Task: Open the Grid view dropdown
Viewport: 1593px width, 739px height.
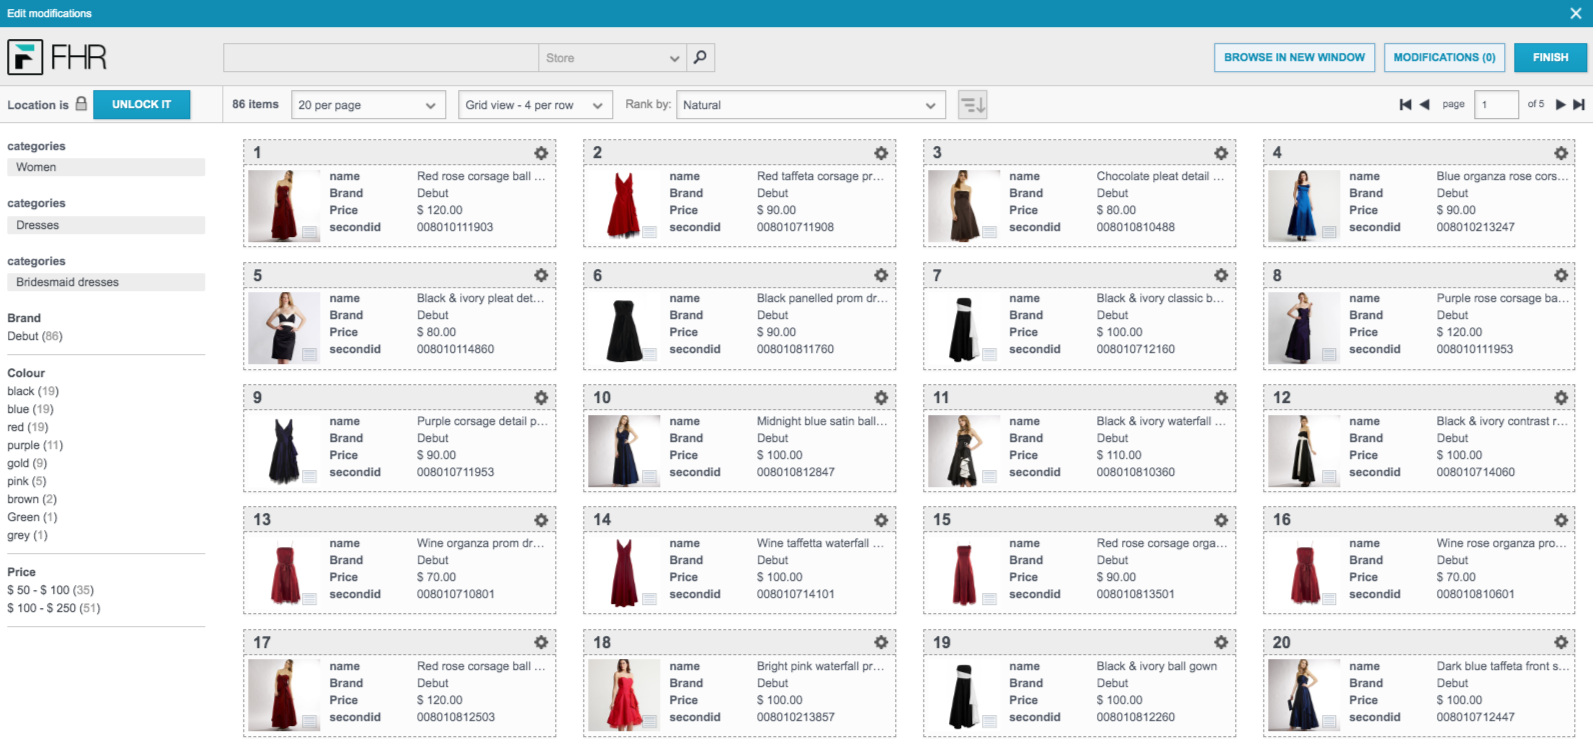Action: coord(536,105)
